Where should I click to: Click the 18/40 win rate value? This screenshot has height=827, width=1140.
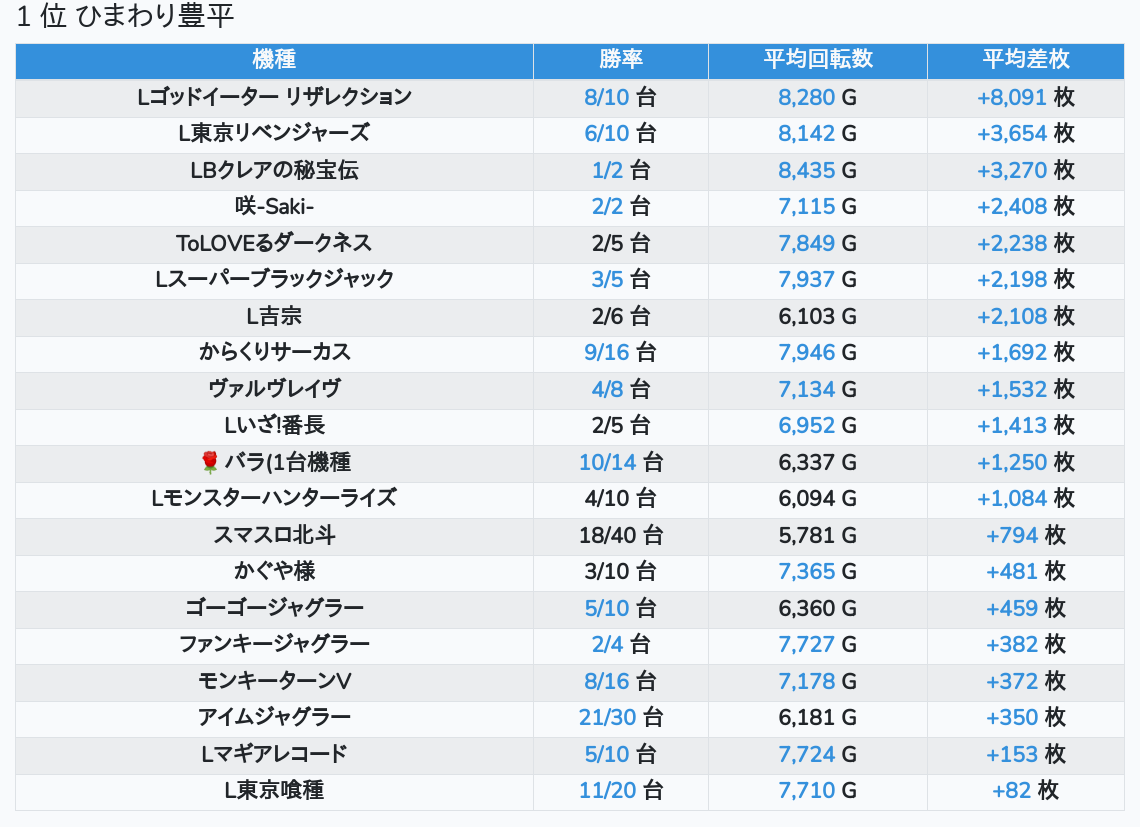click(x=607, y=535)
